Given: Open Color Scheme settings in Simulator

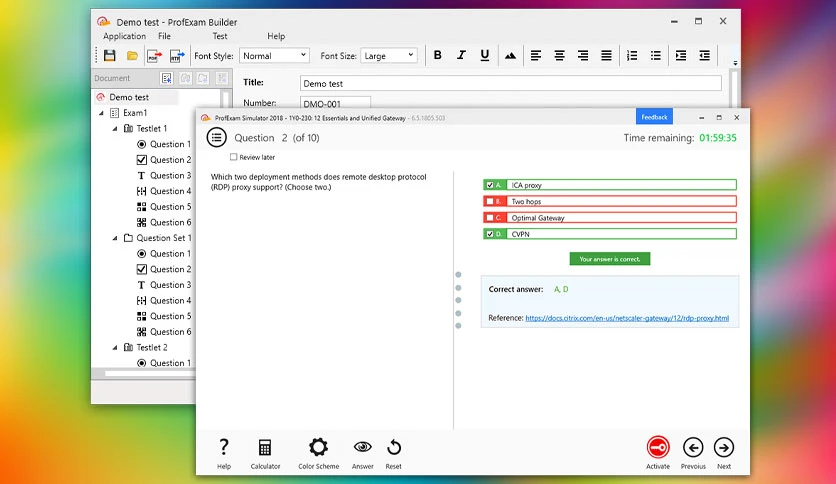Looking at the screenshot, I should [x=318, y=447].
